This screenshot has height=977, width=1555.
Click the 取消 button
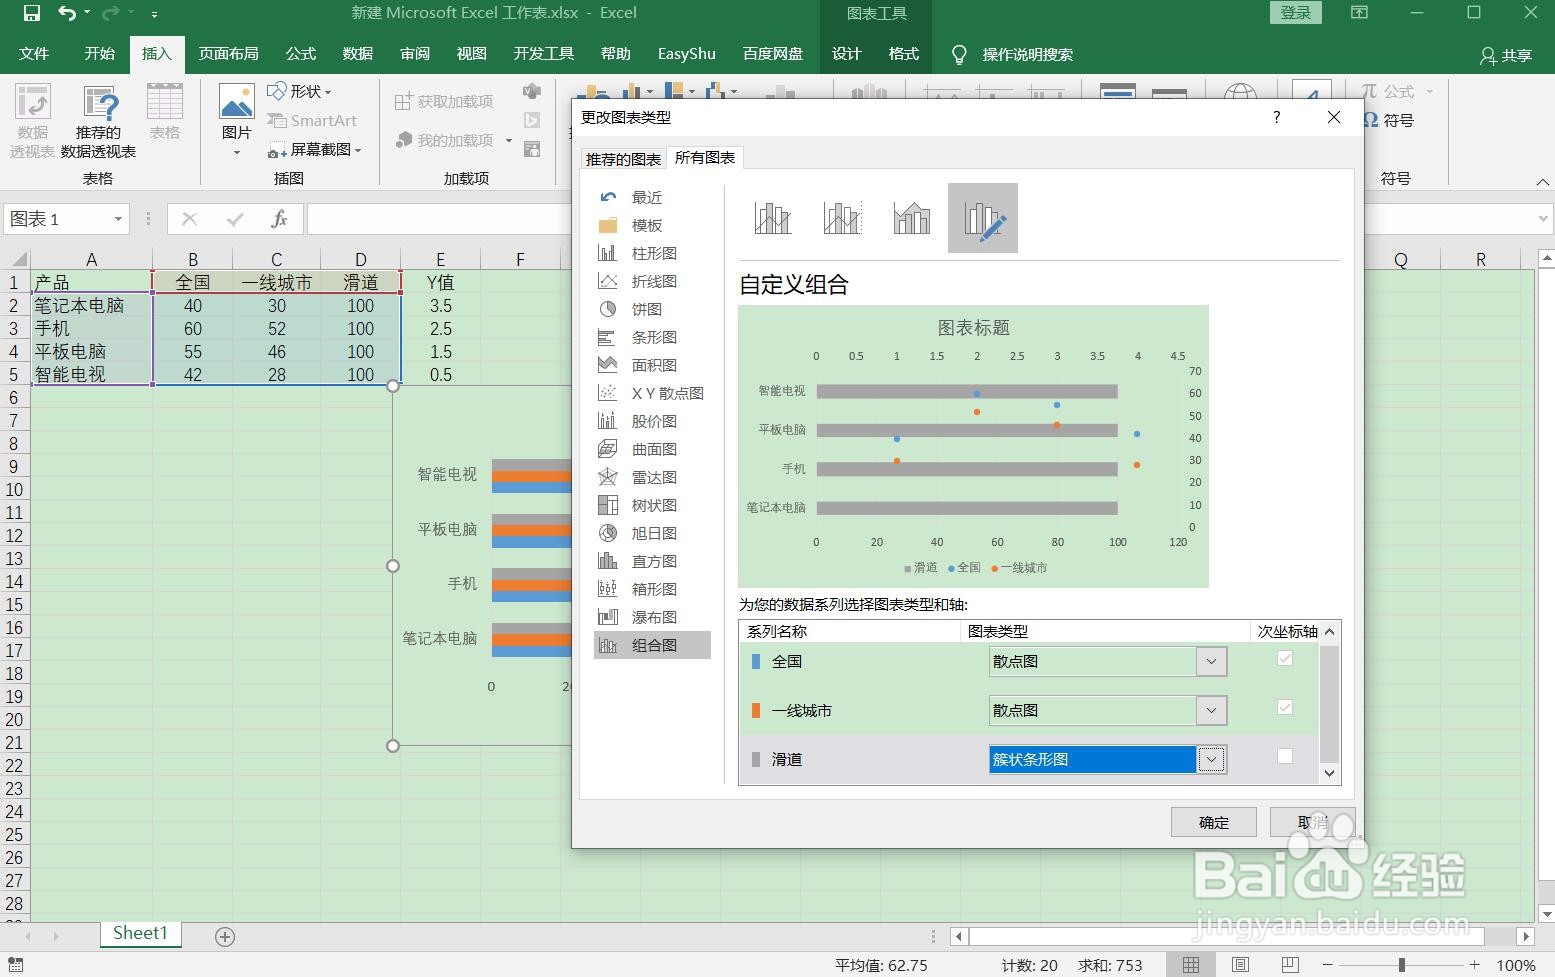1313,822
